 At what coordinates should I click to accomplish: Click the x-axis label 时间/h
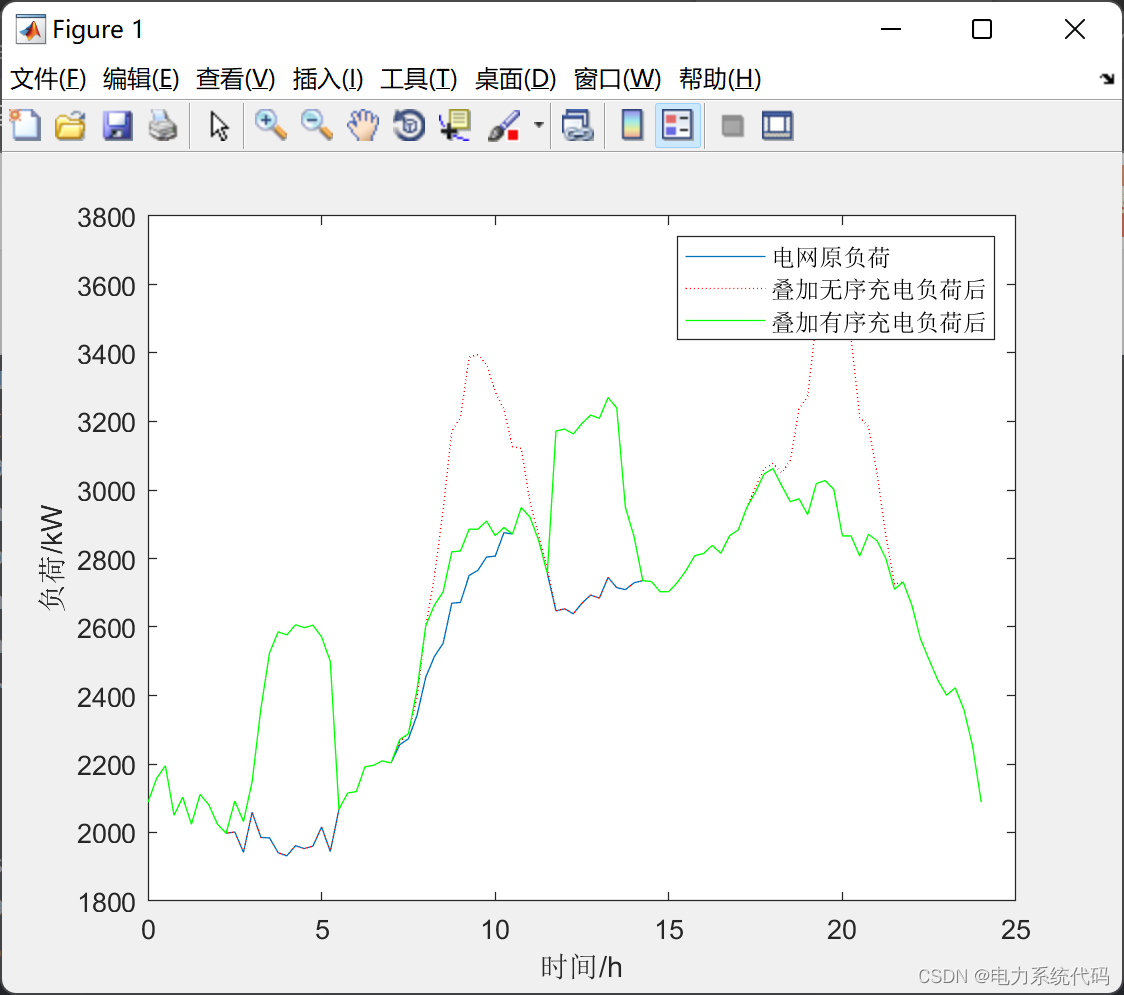click(x=581, y=967)
